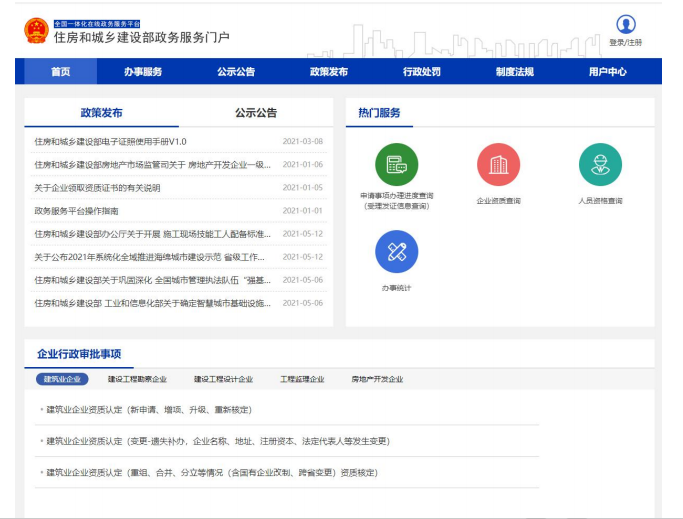This screenshot has height=519, width=683.
Task: Click the national emblem logo
Action: click(x=36, y=30)
